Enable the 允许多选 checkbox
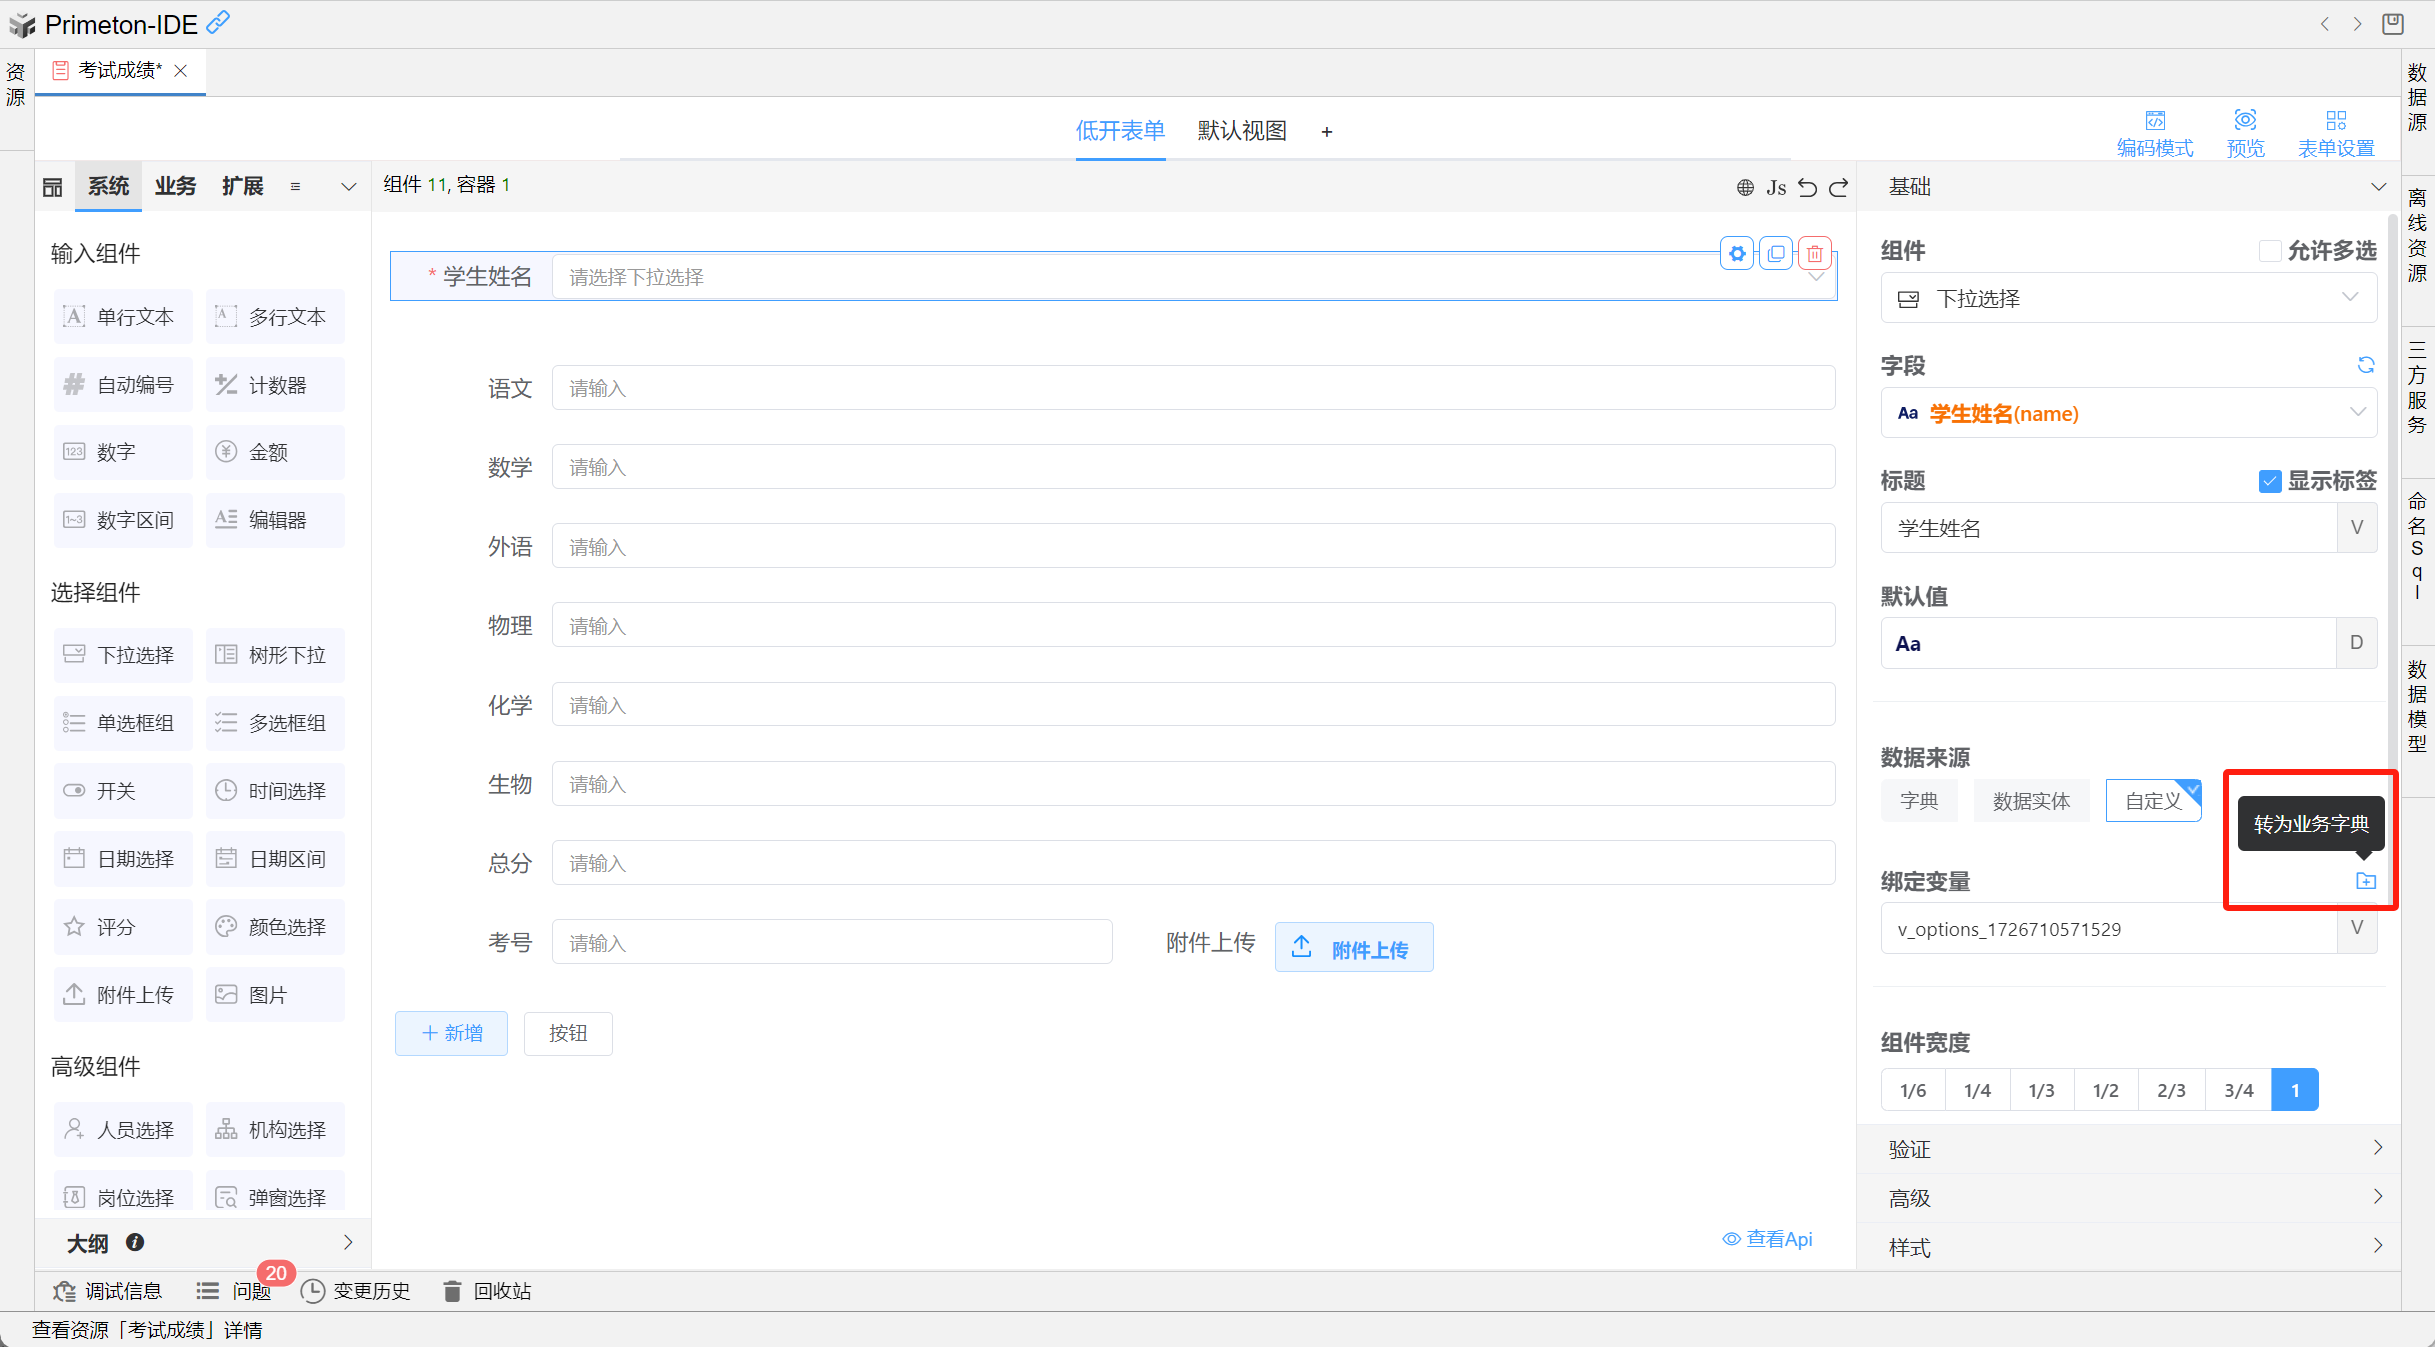Image resolution: width=2435 pixels, height=1347 pixels. (2269, 251)
